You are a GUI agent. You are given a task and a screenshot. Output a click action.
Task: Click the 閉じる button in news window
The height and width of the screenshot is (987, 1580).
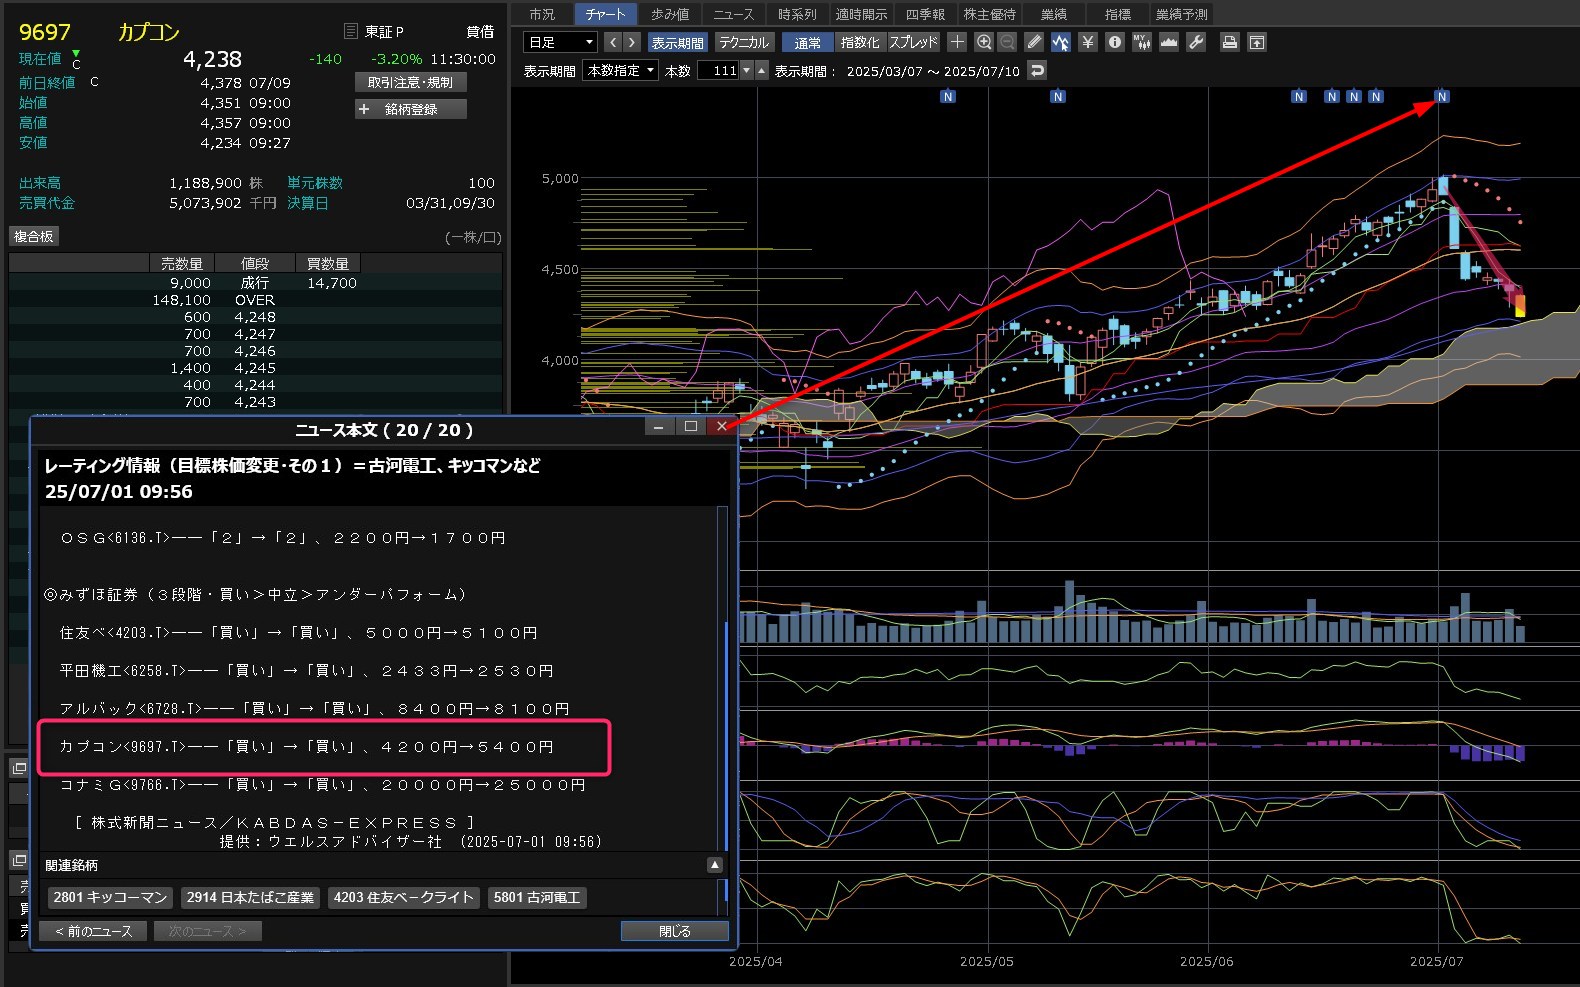click(675, 931)
